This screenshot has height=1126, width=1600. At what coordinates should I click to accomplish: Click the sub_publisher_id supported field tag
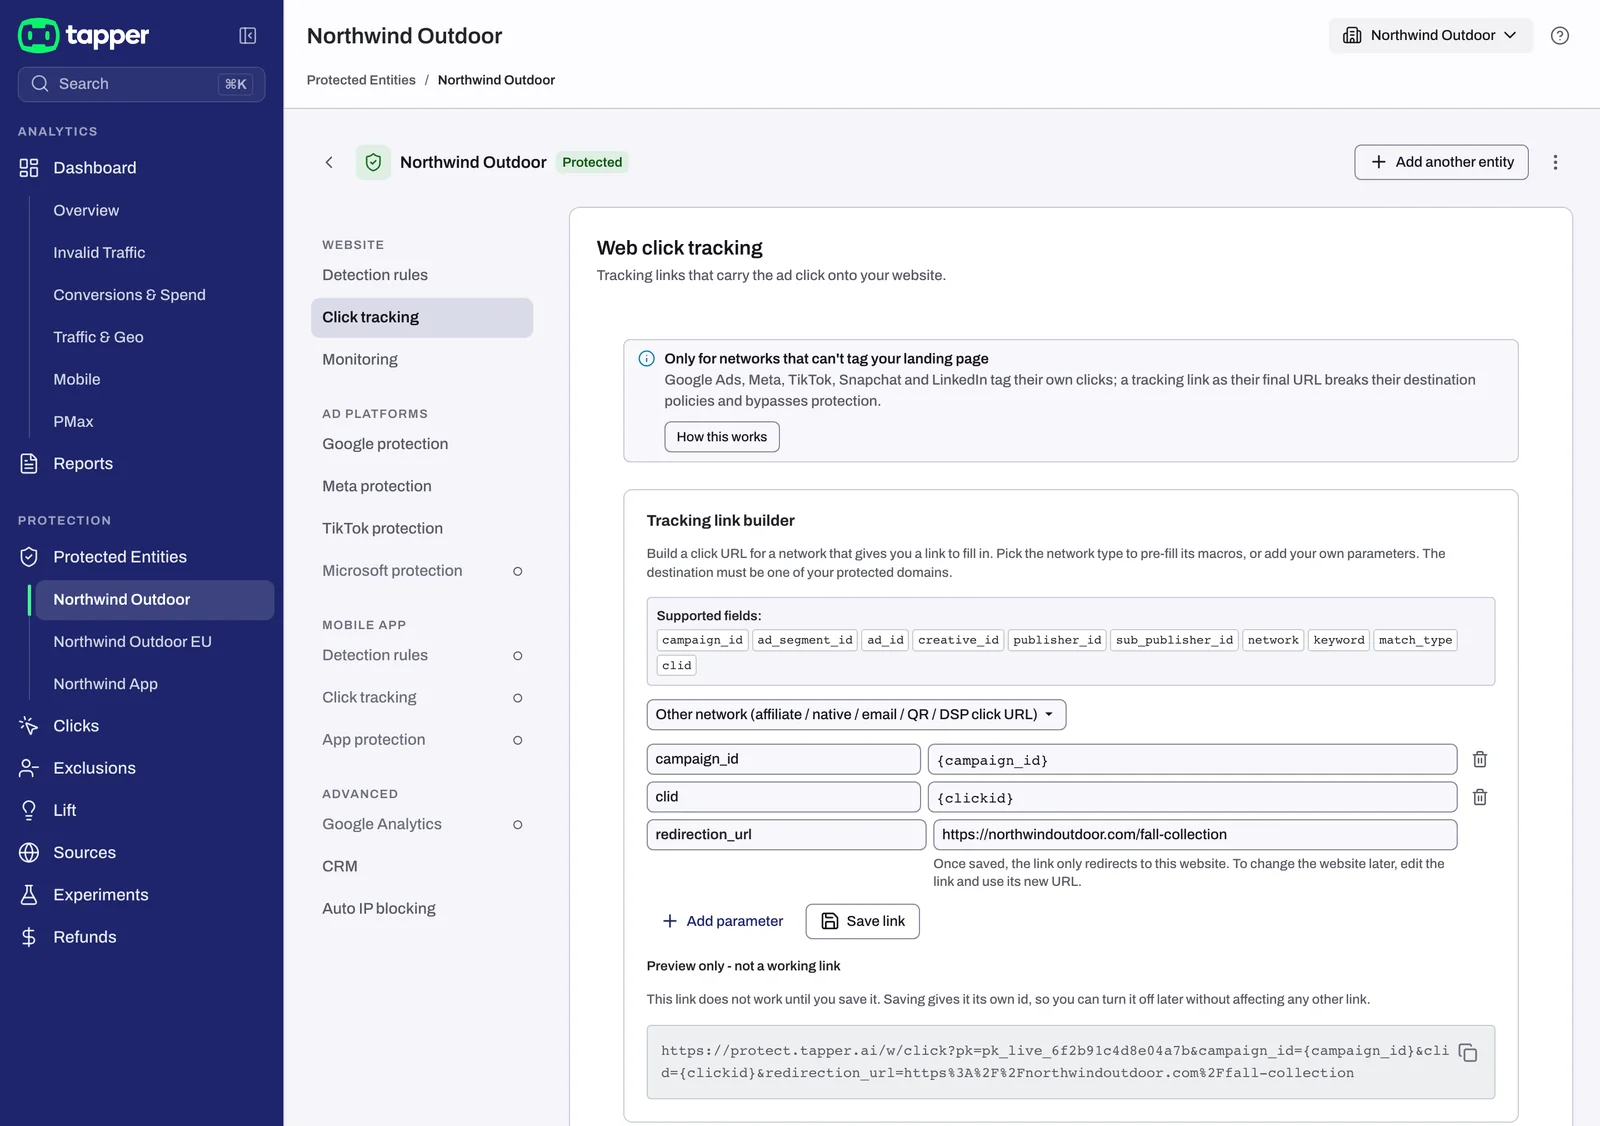tap(1174, 640)
